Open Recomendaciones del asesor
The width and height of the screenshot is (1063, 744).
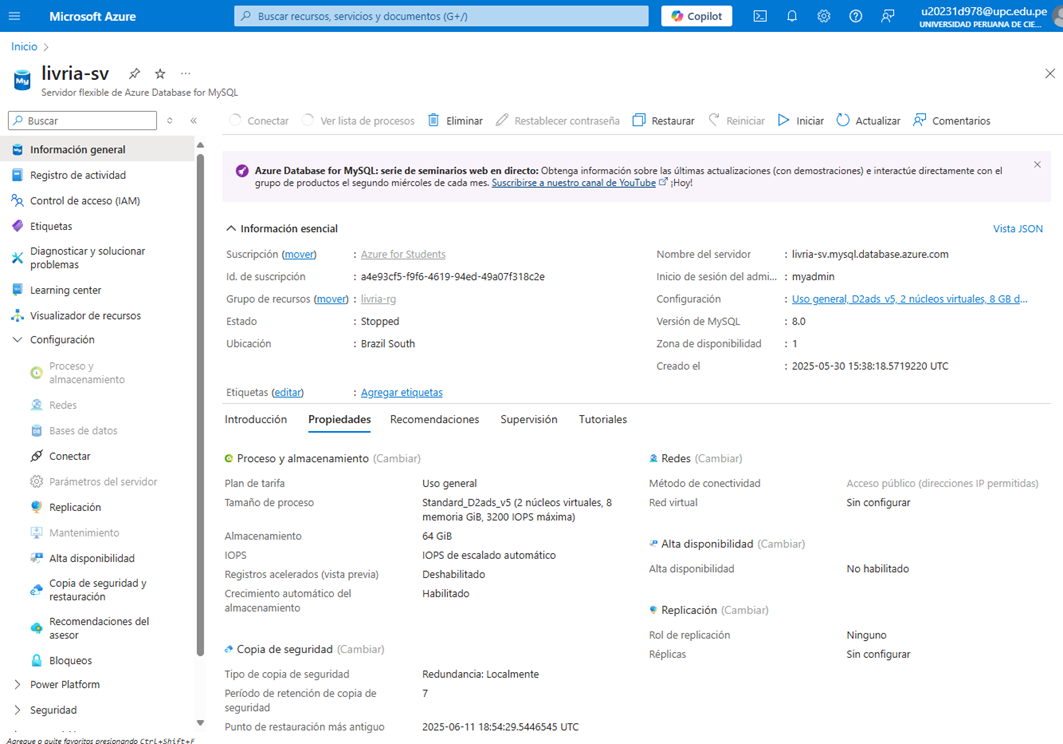tap(97, 628)
